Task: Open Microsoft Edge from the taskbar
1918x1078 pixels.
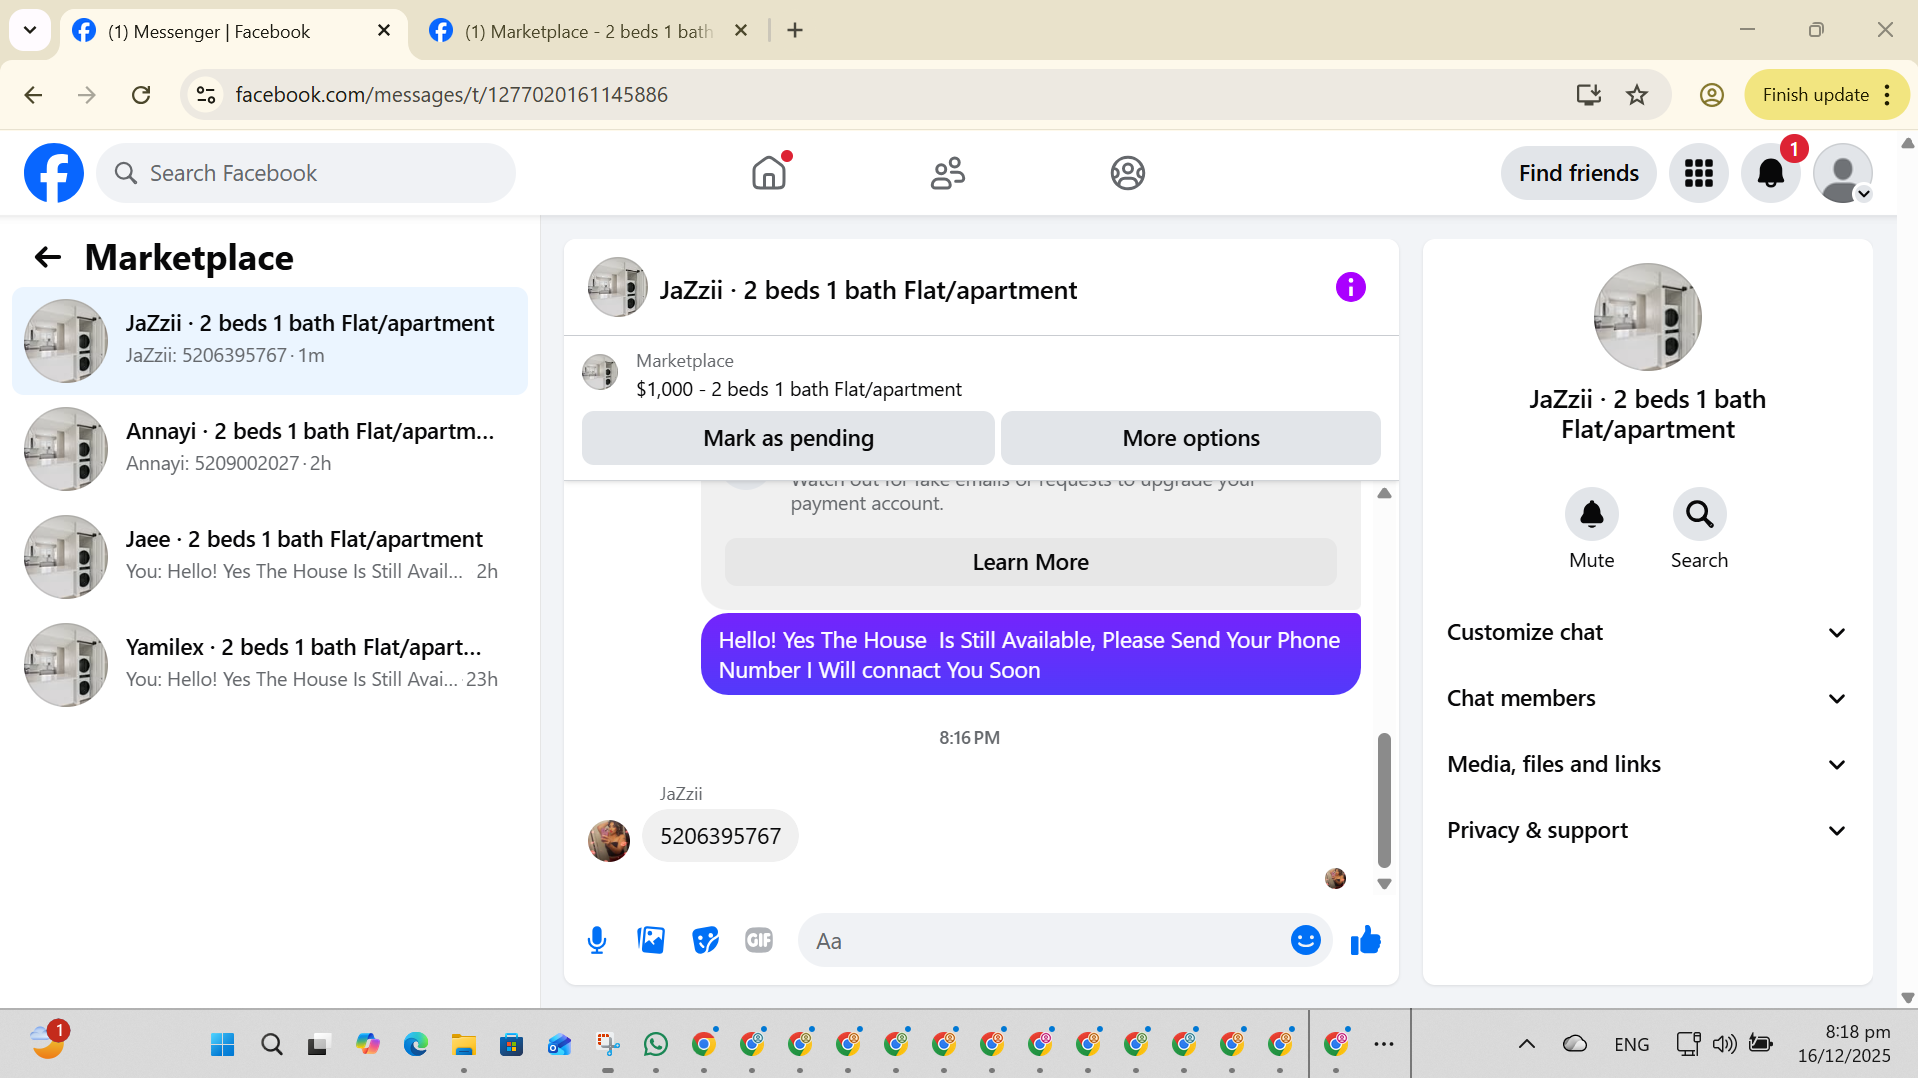Action: (415, 1044)
